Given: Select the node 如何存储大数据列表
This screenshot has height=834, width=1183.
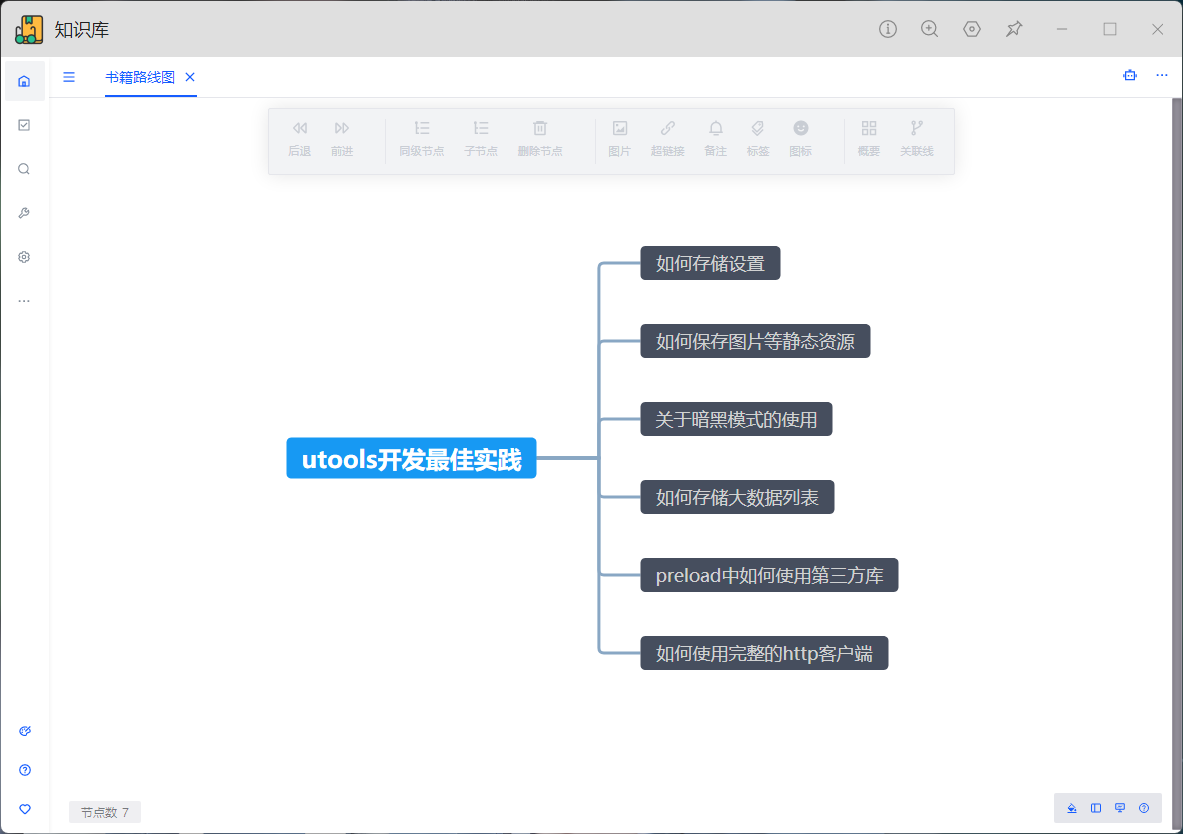Looking at the screenshot, I should coord(737,497).
